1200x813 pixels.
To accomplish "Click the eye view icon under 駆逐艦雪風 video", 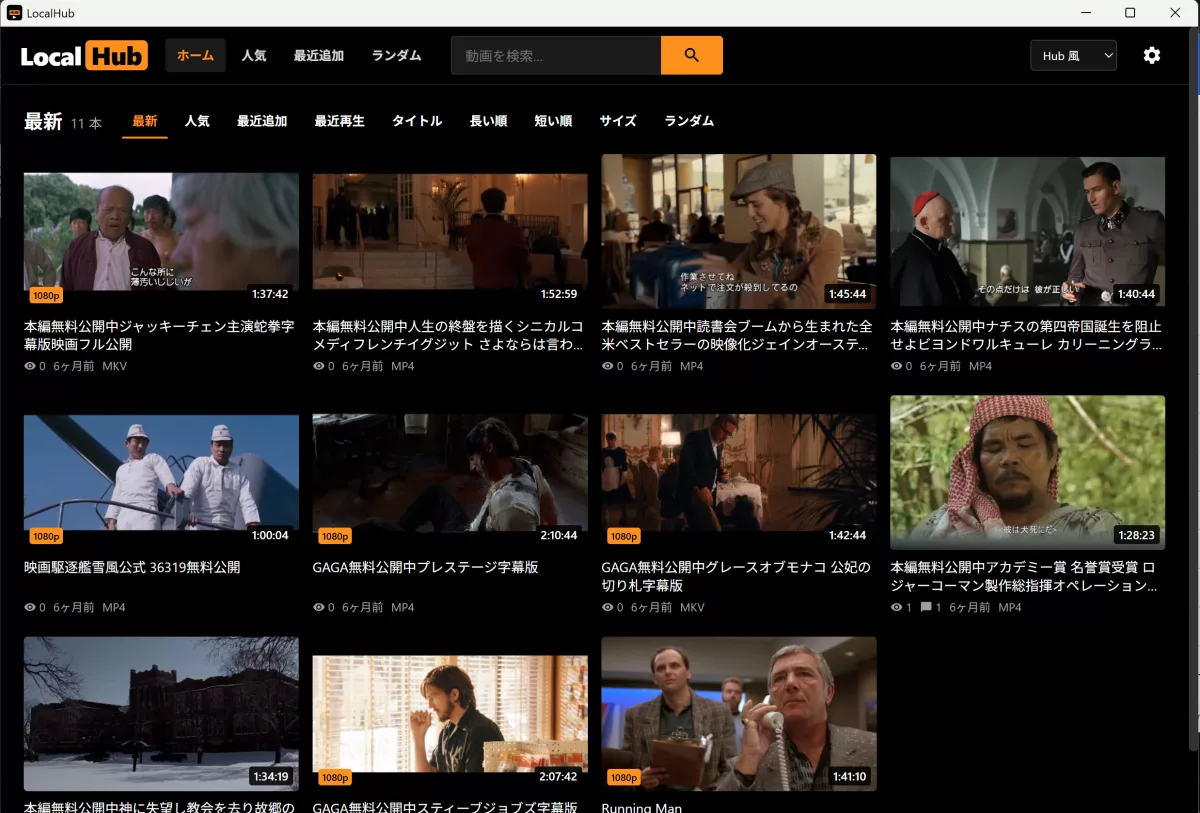I will coord(30,607).
